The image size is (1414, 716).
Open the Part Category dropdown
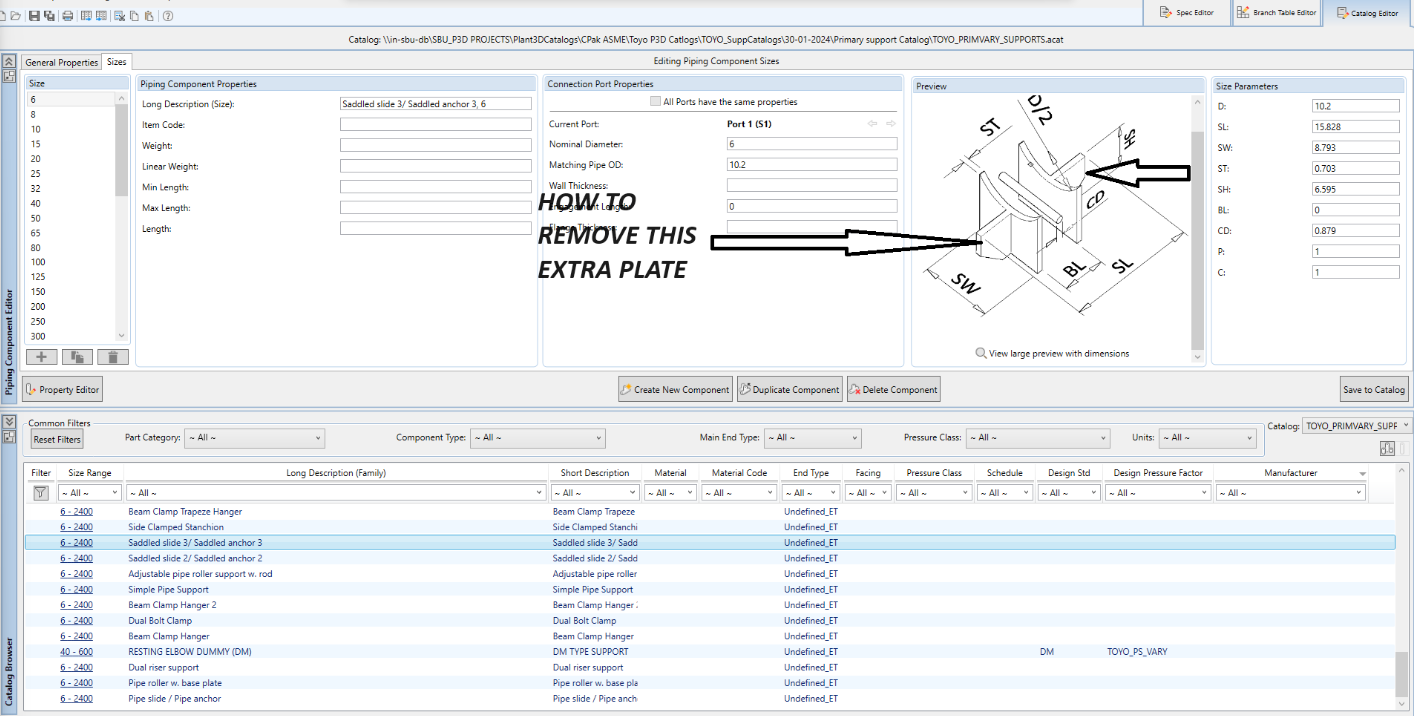coord(254,438)
